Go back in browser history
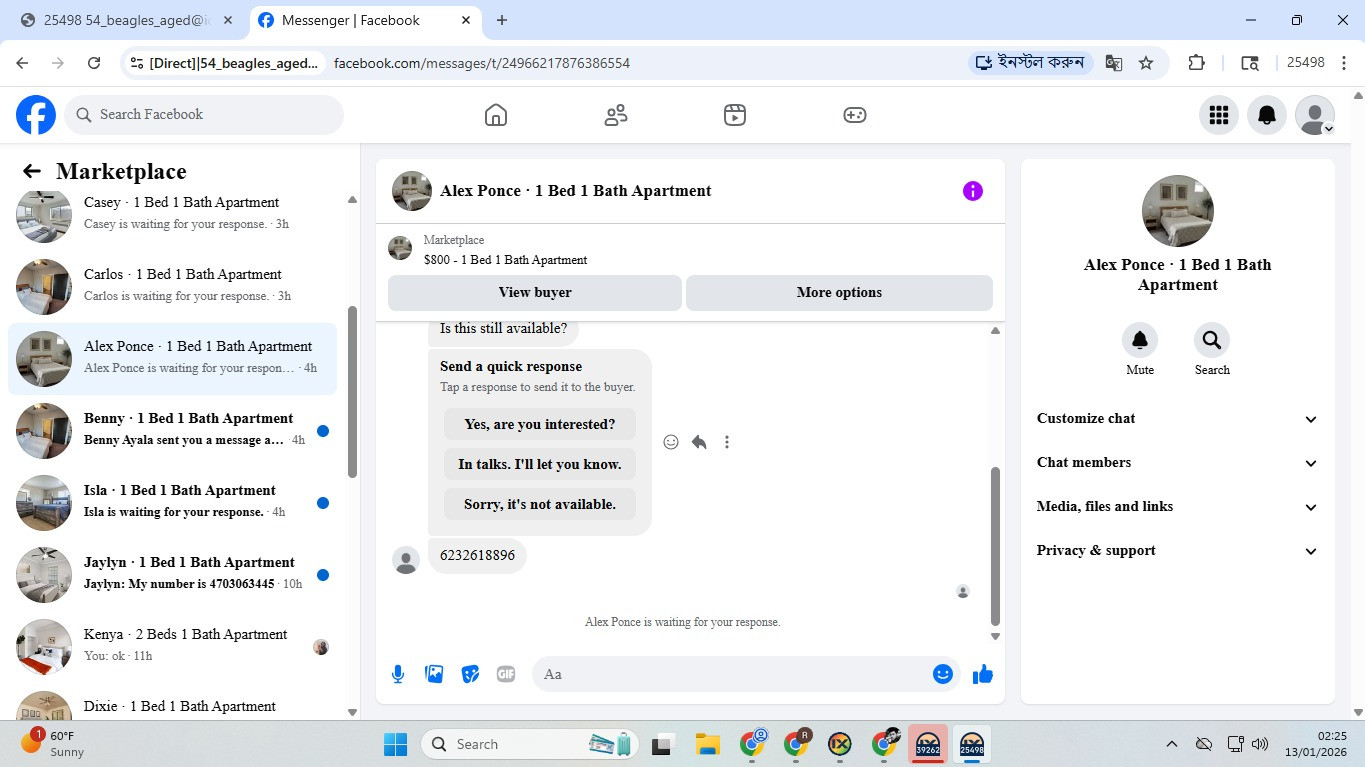Viewport: 1365px width, 767px height. (x=22, y=63)
